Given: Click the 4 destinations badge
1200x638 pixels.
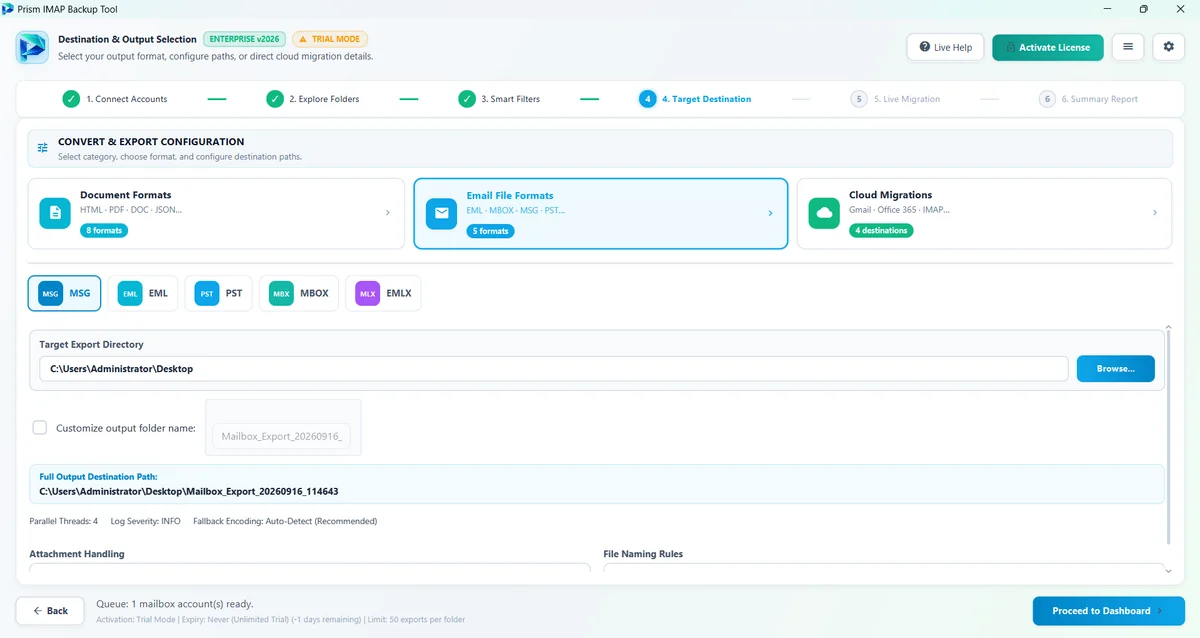Looking at the screenshot, I should [881, 230].
